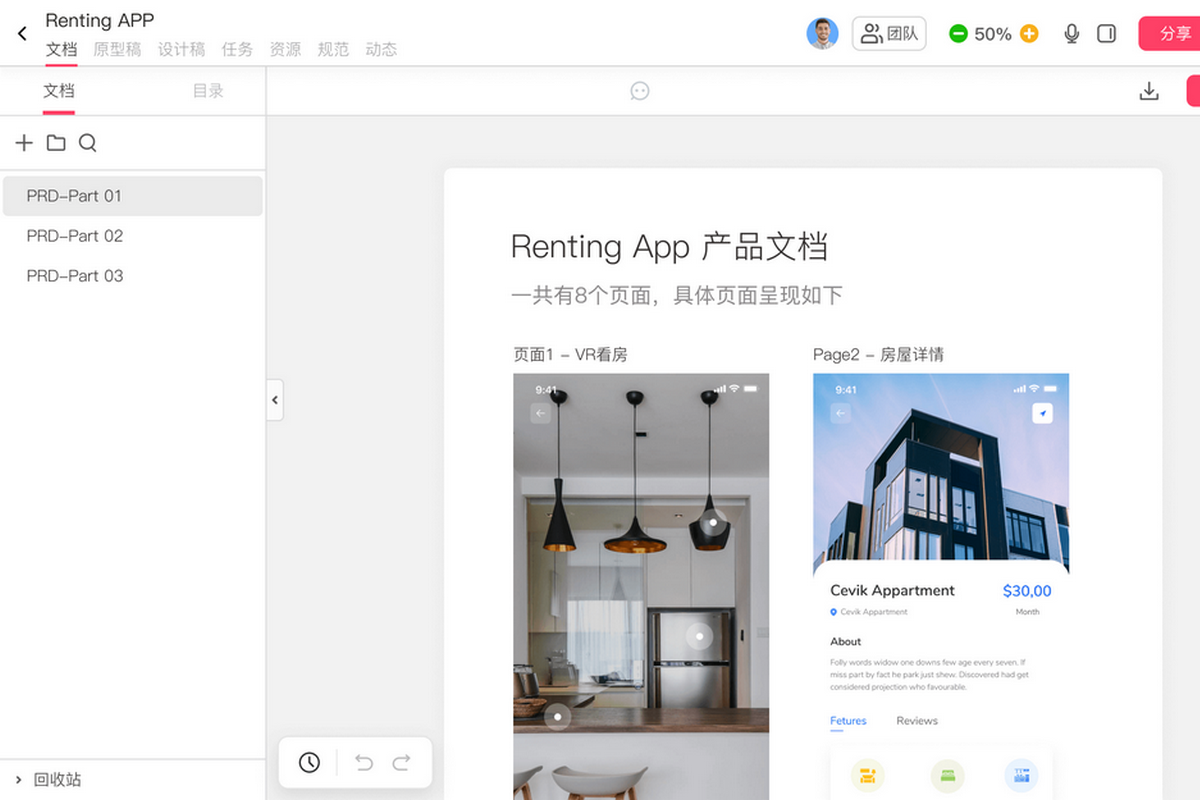Expand the 回收站 recycle bin
Screen dimensions: 1200x800
click(x=18, y=780)
